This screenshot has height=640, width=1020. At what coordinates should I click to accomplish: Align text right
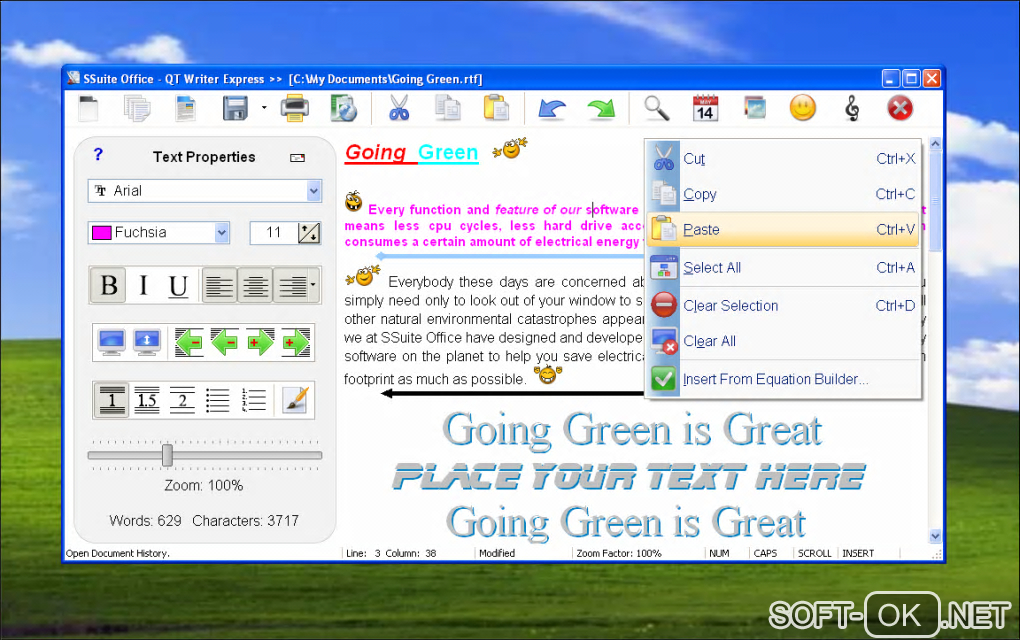tap(292, 285)
